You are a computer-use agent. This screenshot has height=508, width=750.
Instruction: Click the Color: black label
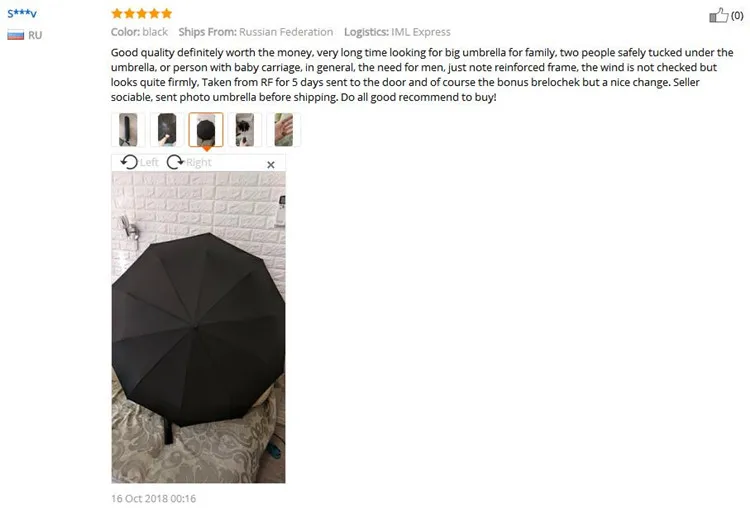point(139,32)
